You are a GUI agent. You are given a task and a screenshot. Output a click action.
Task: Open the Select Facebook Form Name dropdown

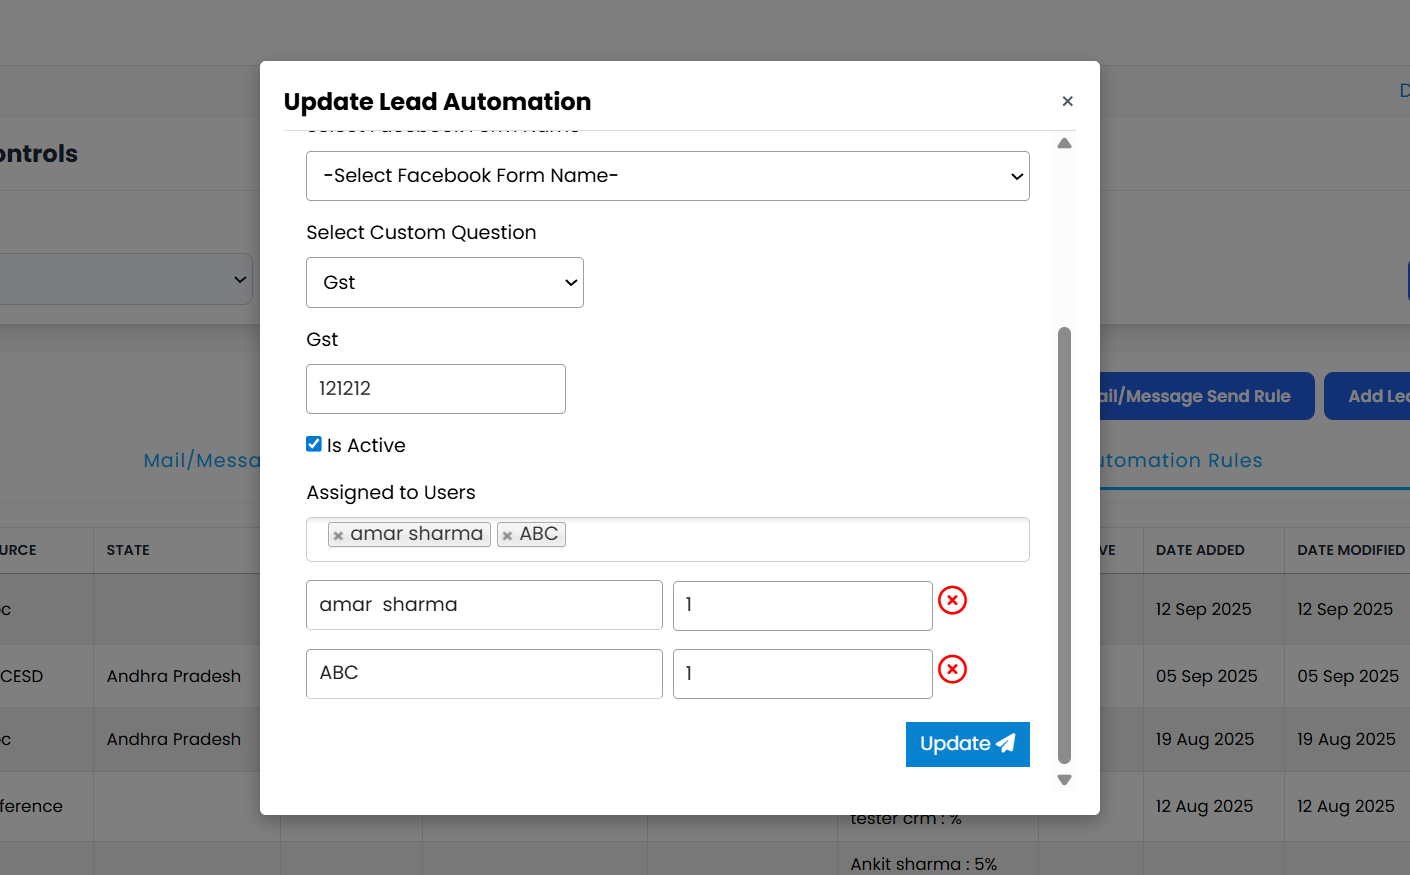(x=667, y=176)
